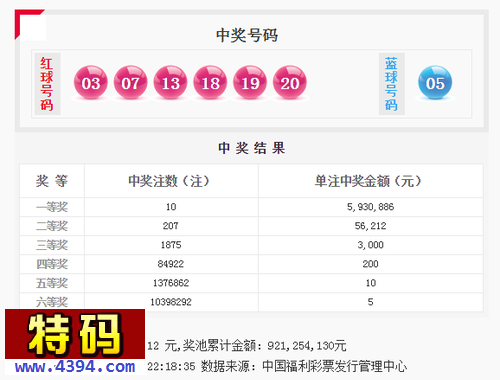Click red ball number 19
This screenshot has height=380, width=500.
coord(250,82)
